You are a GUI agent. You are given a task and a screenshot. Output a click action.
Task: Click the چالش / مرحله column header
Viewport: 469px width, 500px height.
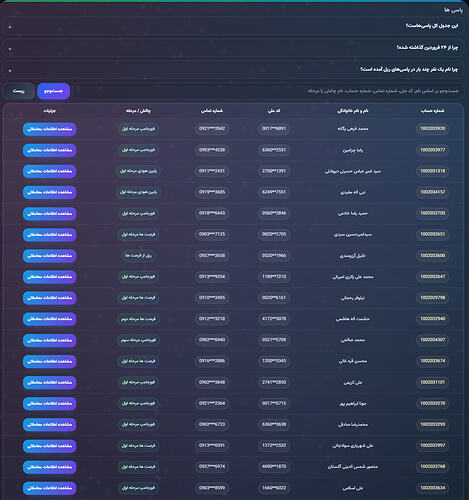tap(138, 111)
